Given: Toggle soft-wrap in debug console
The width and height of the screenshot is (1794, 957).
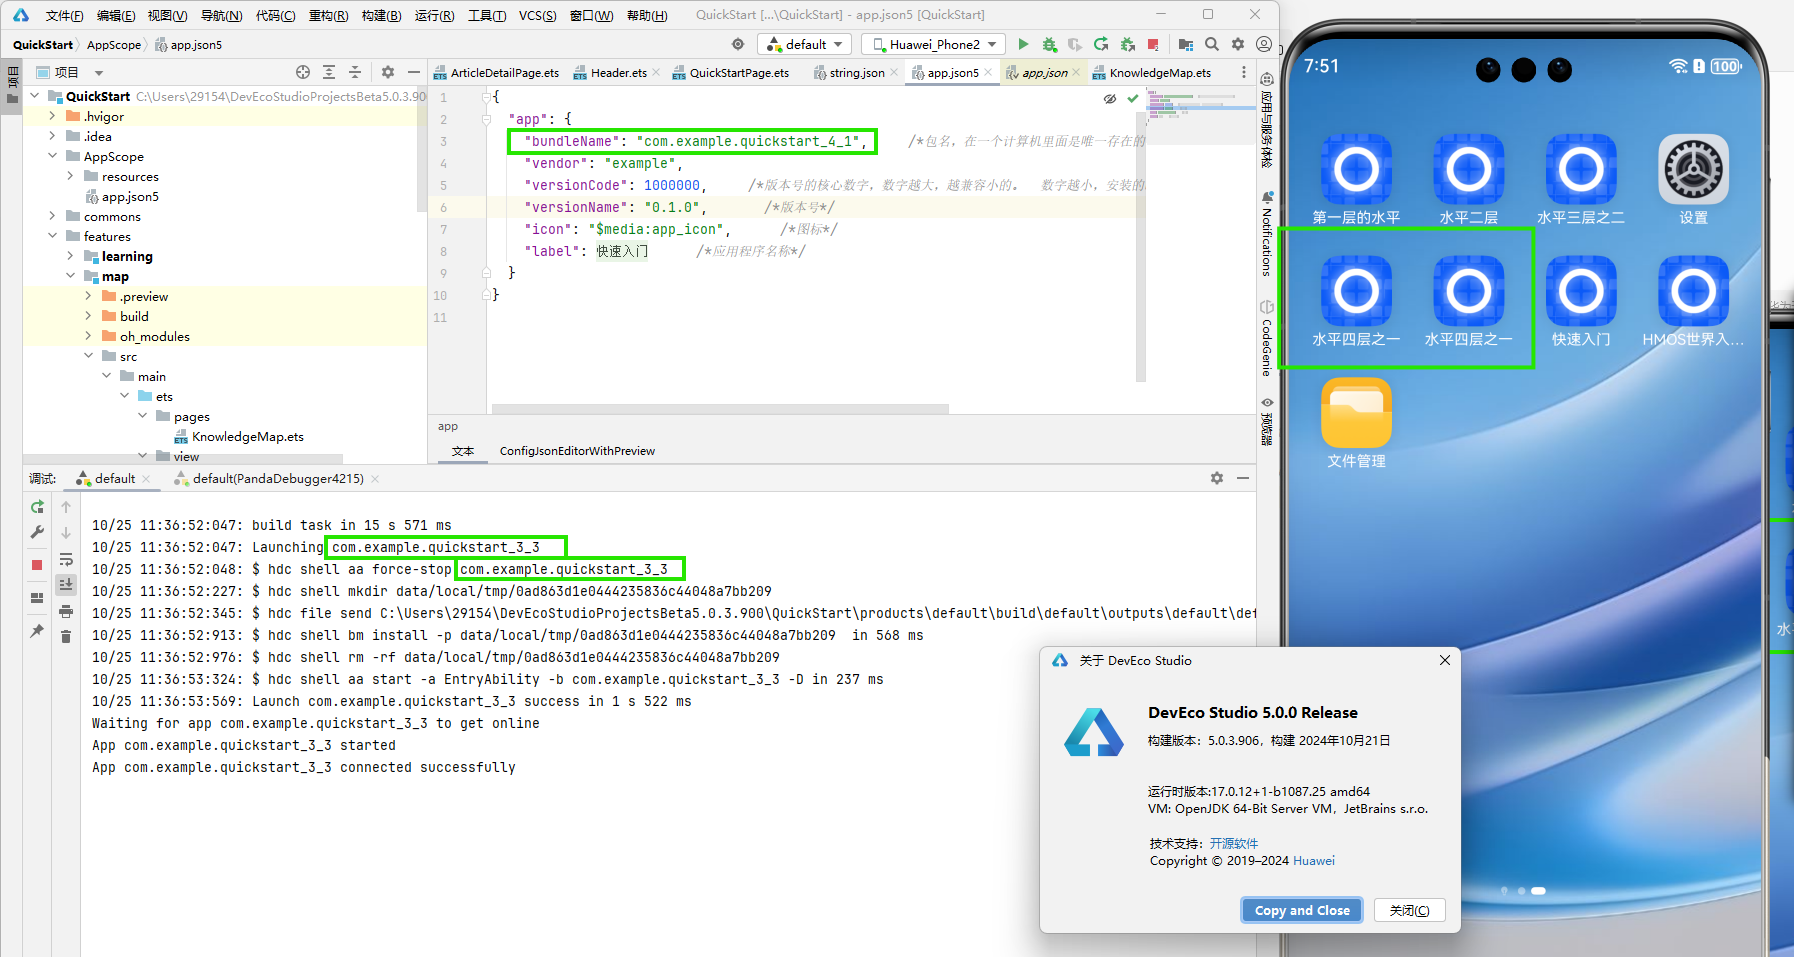Looking at the screenshot, I should (66, 559).
